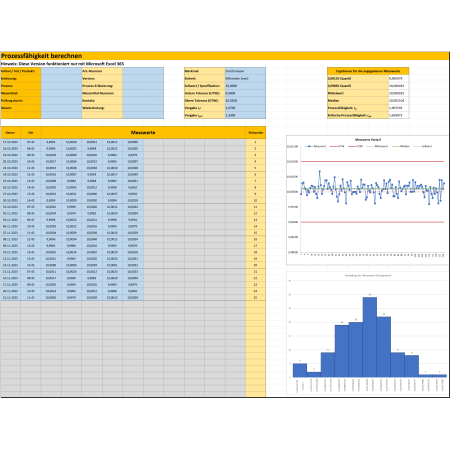Select the tallest histogram bar

point(370,337)
